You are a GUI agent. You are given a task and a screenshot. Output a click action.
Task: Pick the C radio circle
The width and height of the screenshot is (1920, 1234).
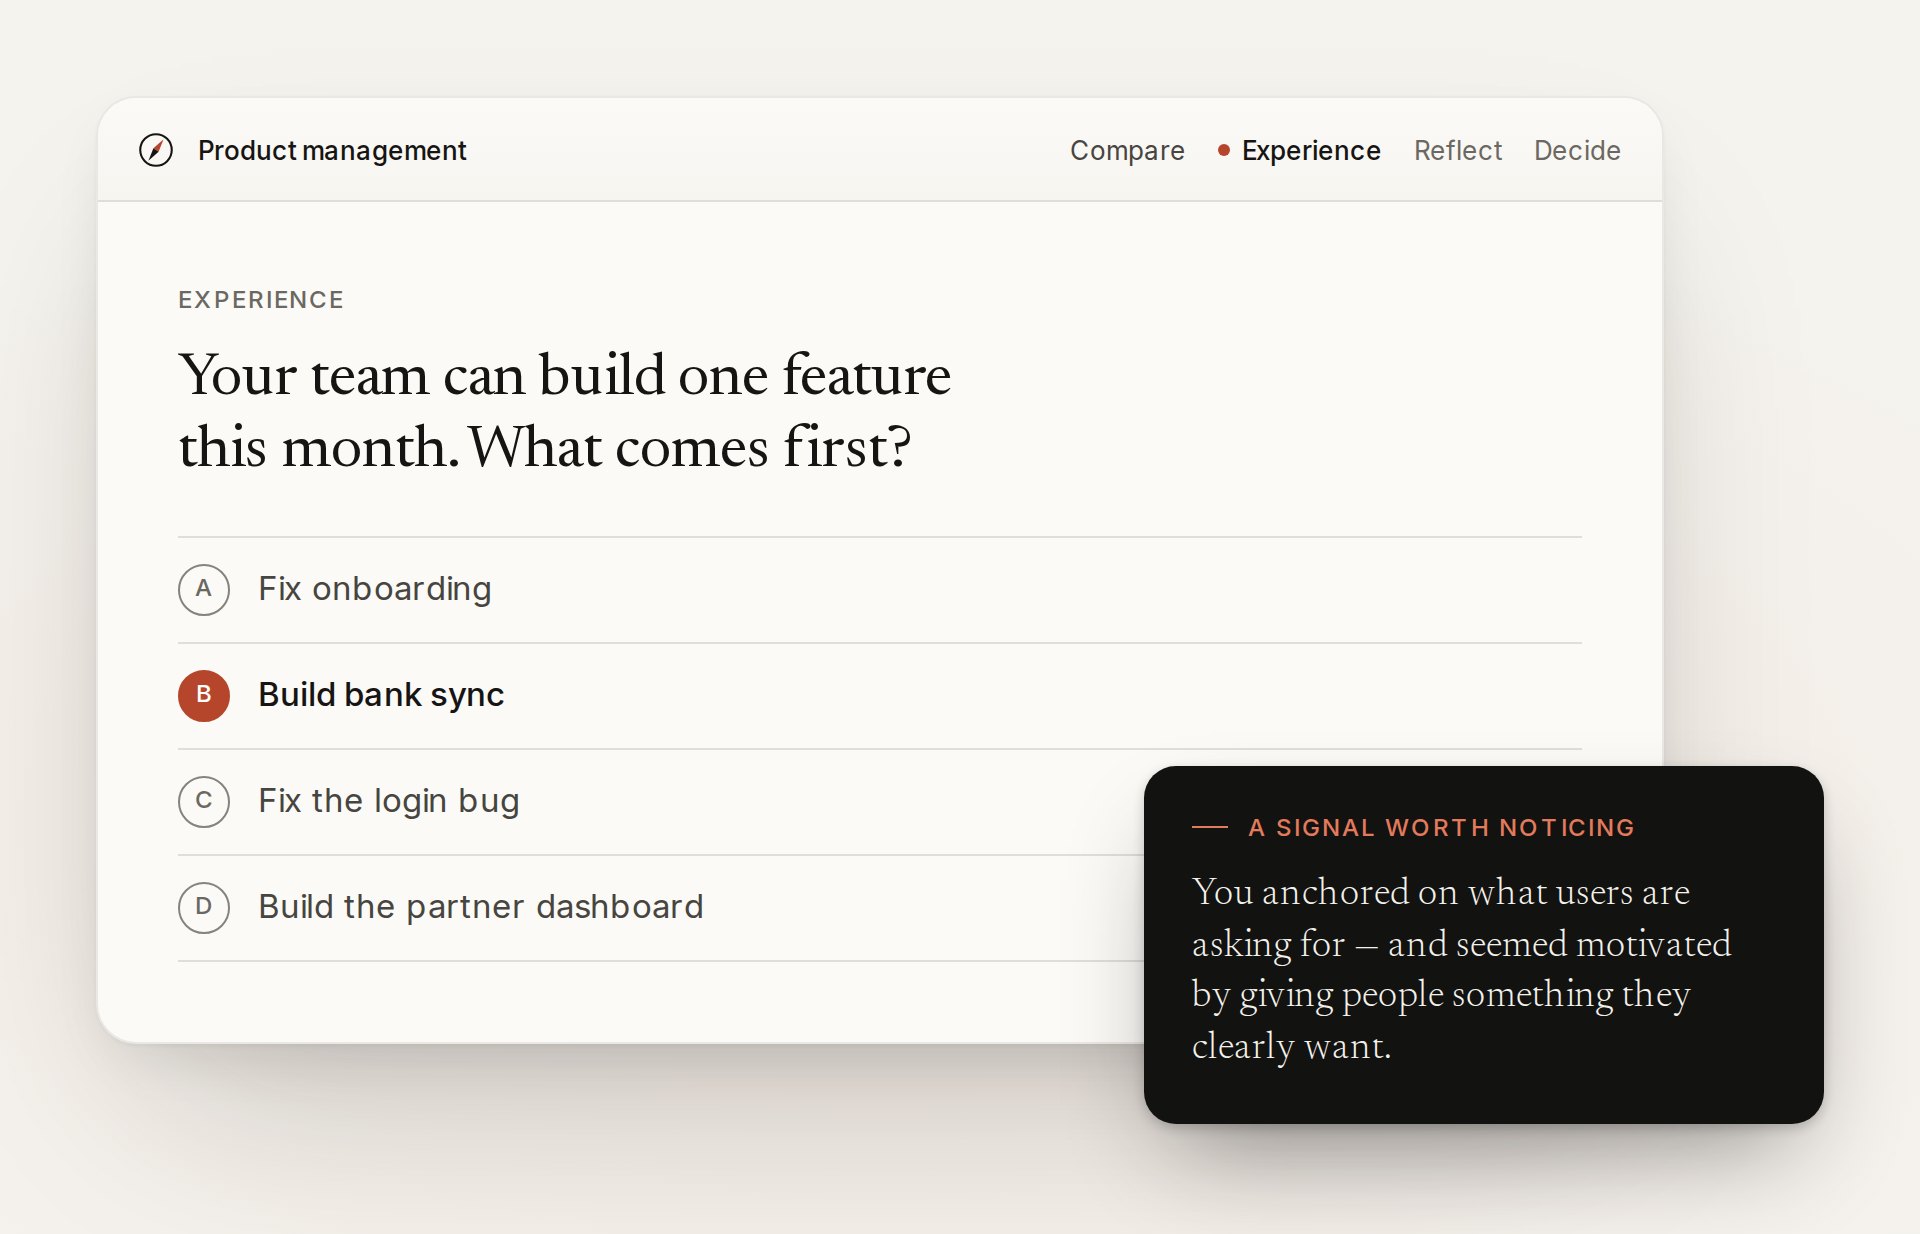click(x=204, y=801)
